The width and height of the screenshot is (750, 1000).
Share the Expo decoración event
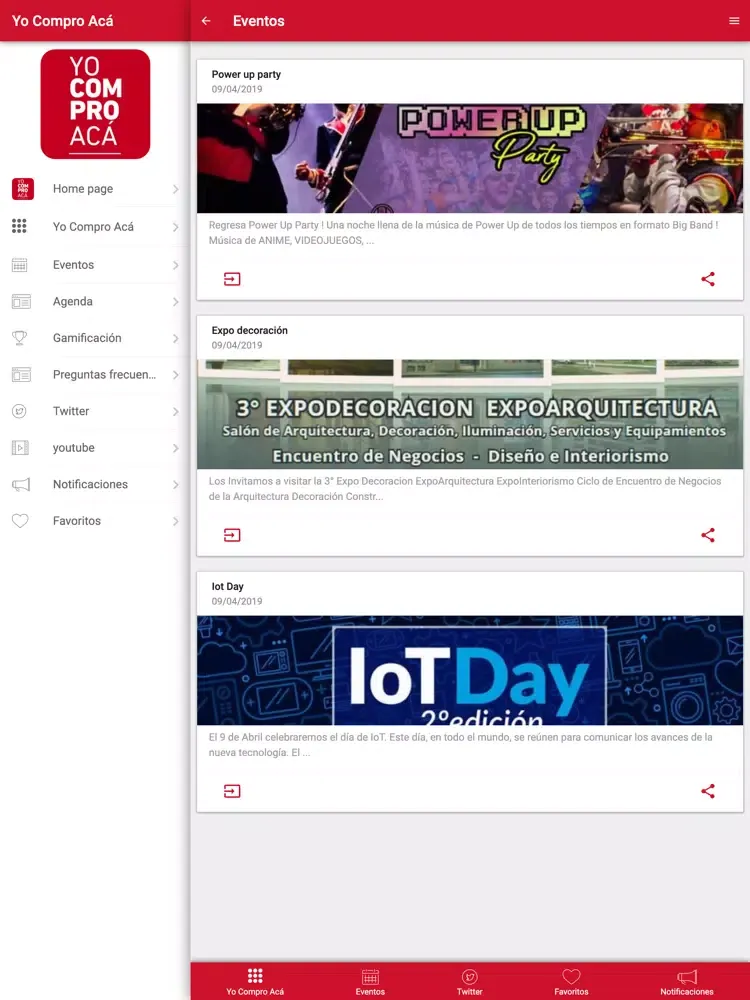click(708, 535)
